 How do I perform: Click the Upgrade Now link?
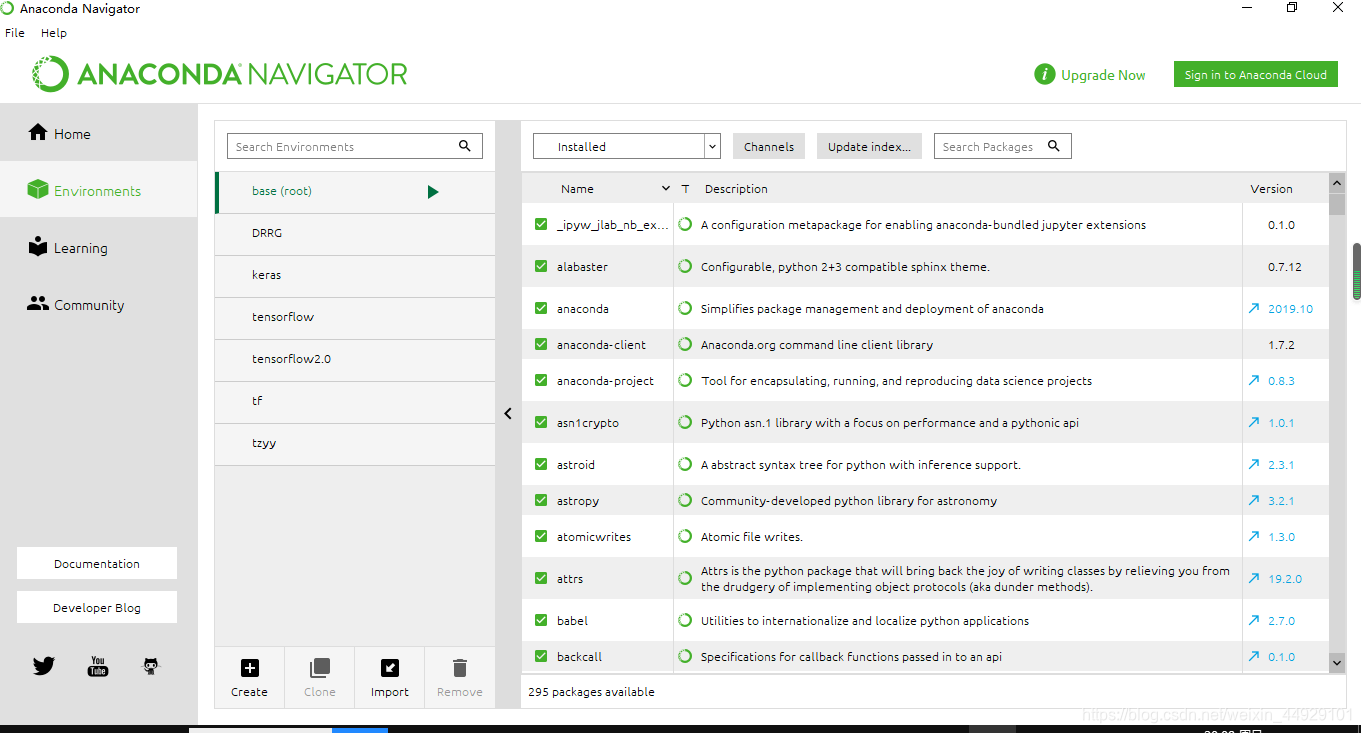click(1103, 75)
